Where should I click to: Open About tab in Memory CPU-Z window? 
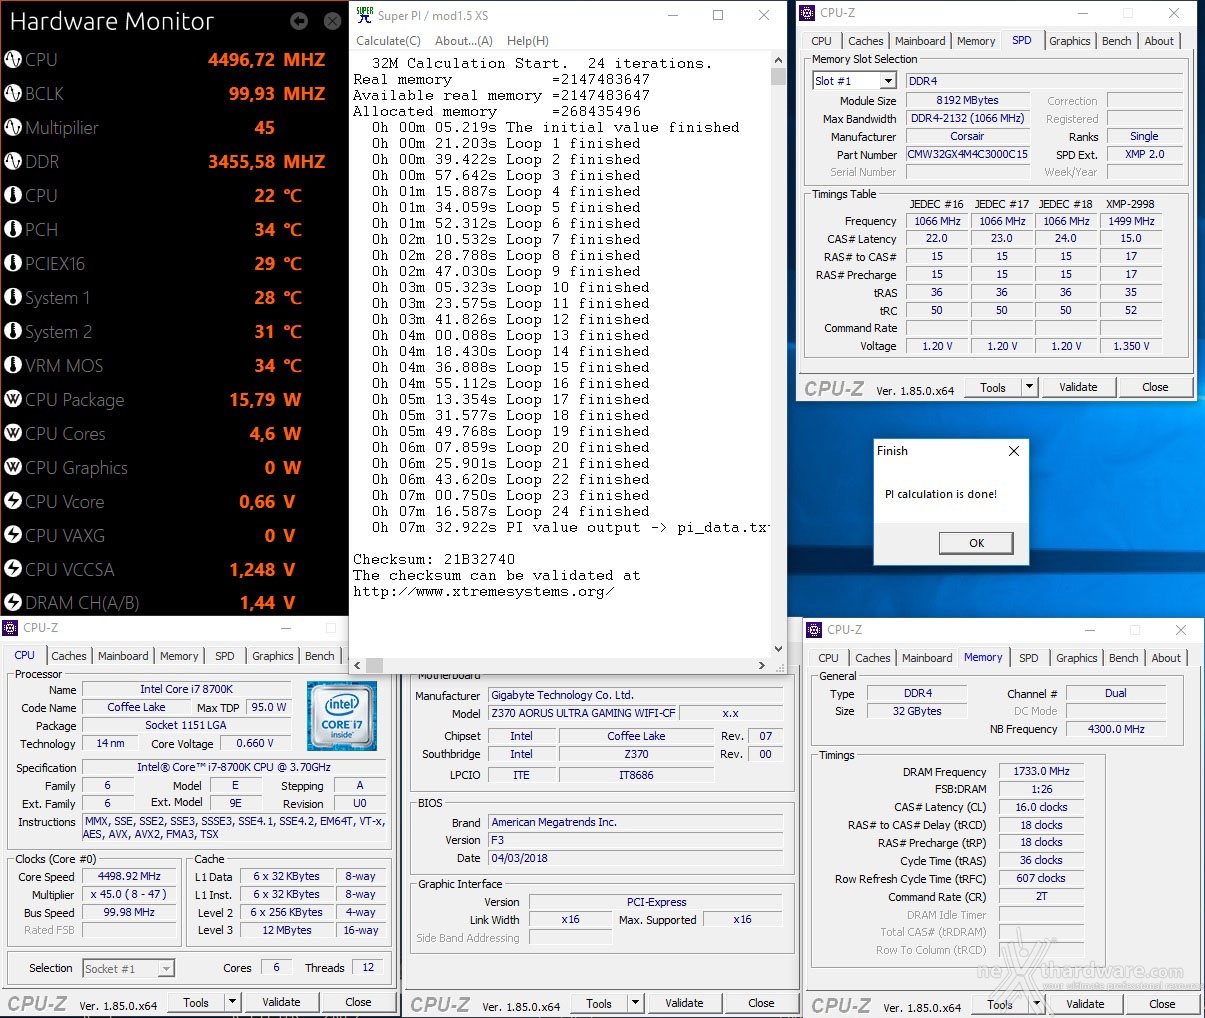(1166, 658)
